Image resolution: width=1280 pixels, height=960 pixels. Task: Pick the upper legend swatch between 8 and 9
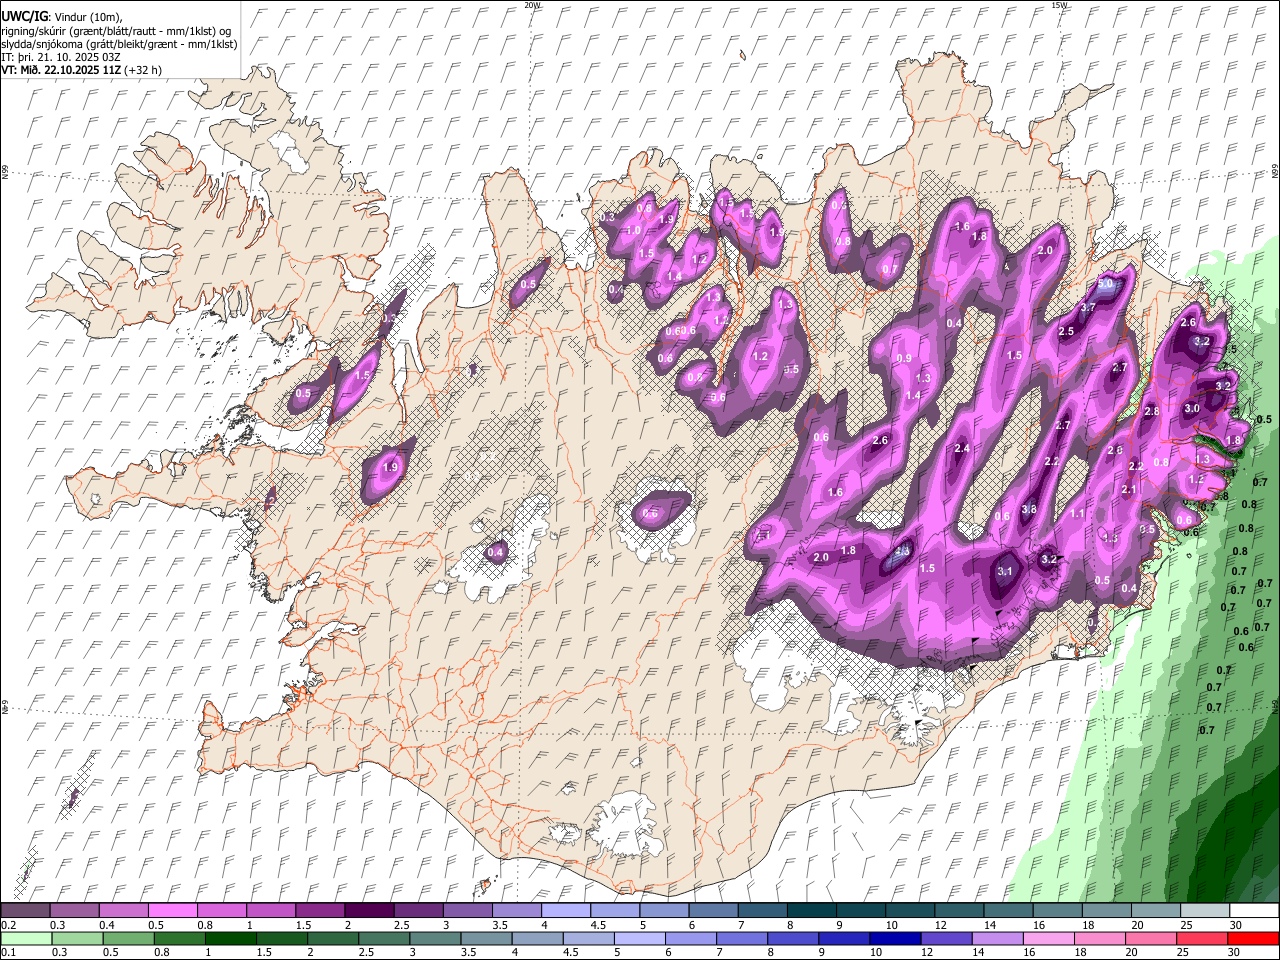click(x=810, y=910)
